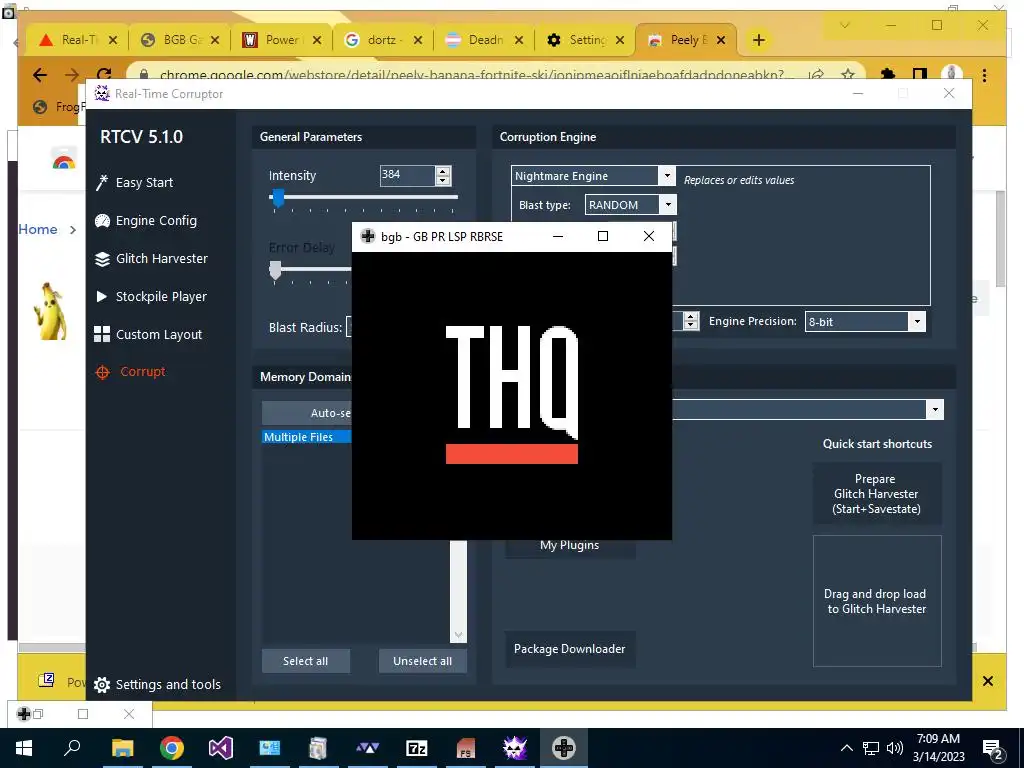
Task: Open Windows taskbar search
Action: pyautogui.click(x=72, y=748)
